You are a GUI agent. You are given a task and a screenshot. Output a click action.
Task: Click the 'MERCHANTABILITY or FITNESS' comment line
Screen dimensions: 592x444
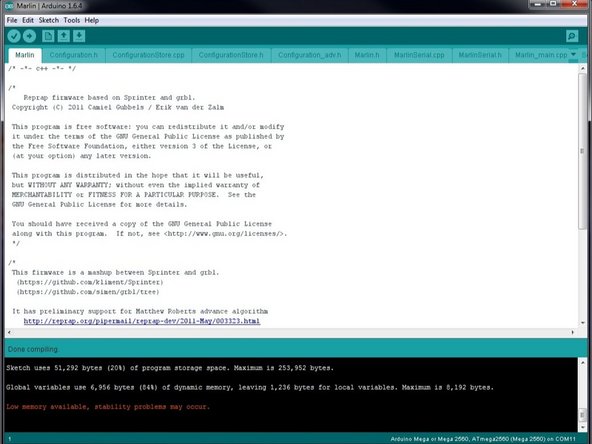(x=134, y=195)
